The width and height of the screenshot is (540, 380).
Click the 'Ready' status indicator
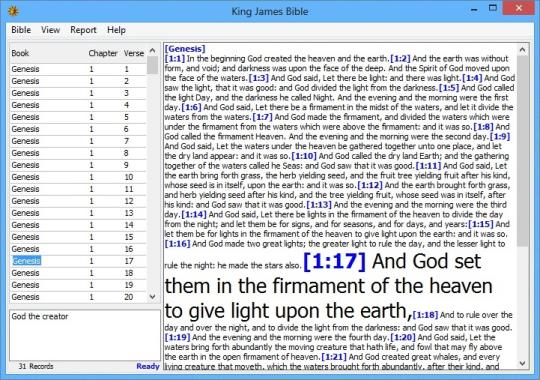click(148, 366)
